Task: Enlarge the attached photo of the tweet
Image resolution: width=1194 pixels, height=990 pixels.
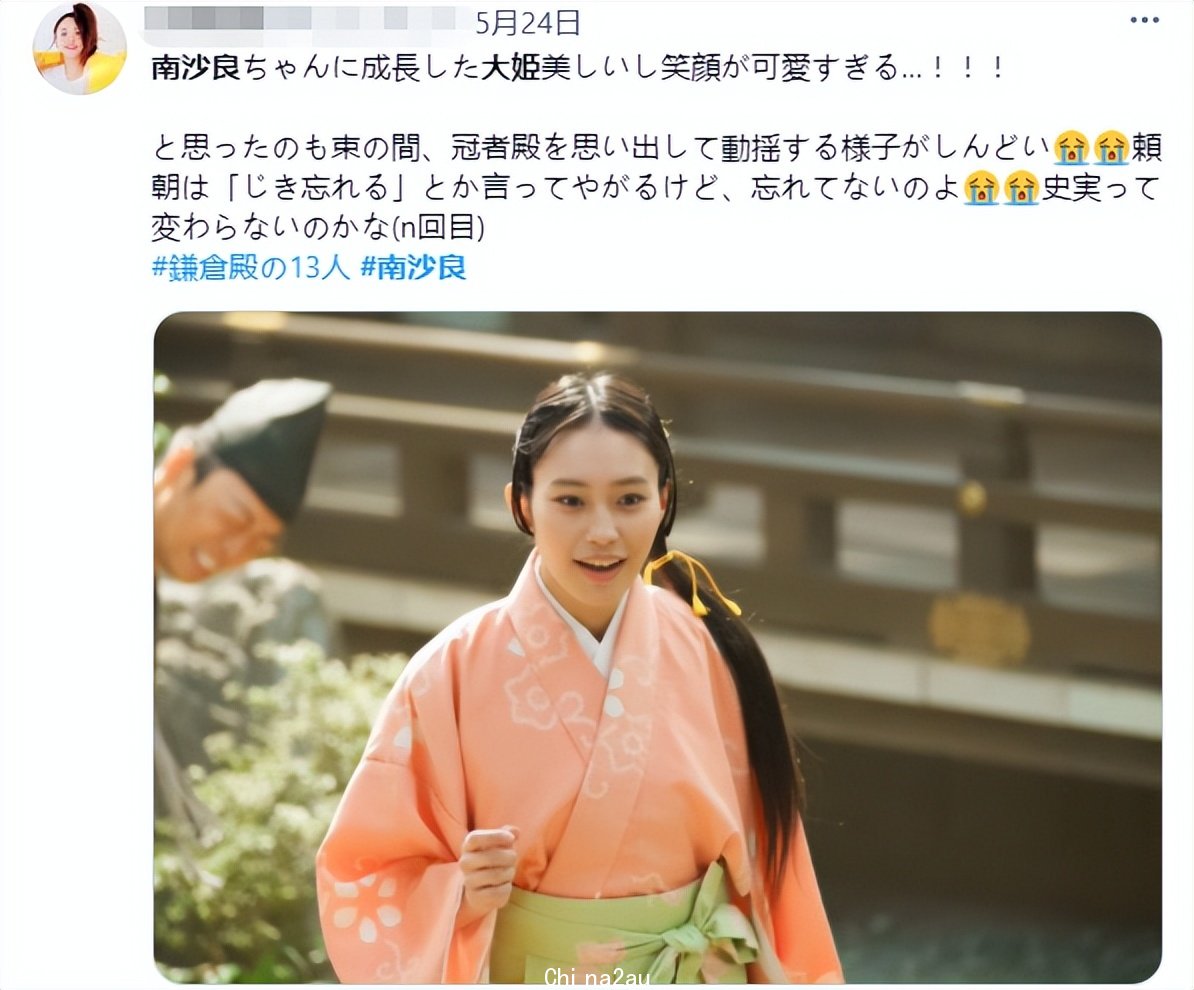Action: coord(657,647)
